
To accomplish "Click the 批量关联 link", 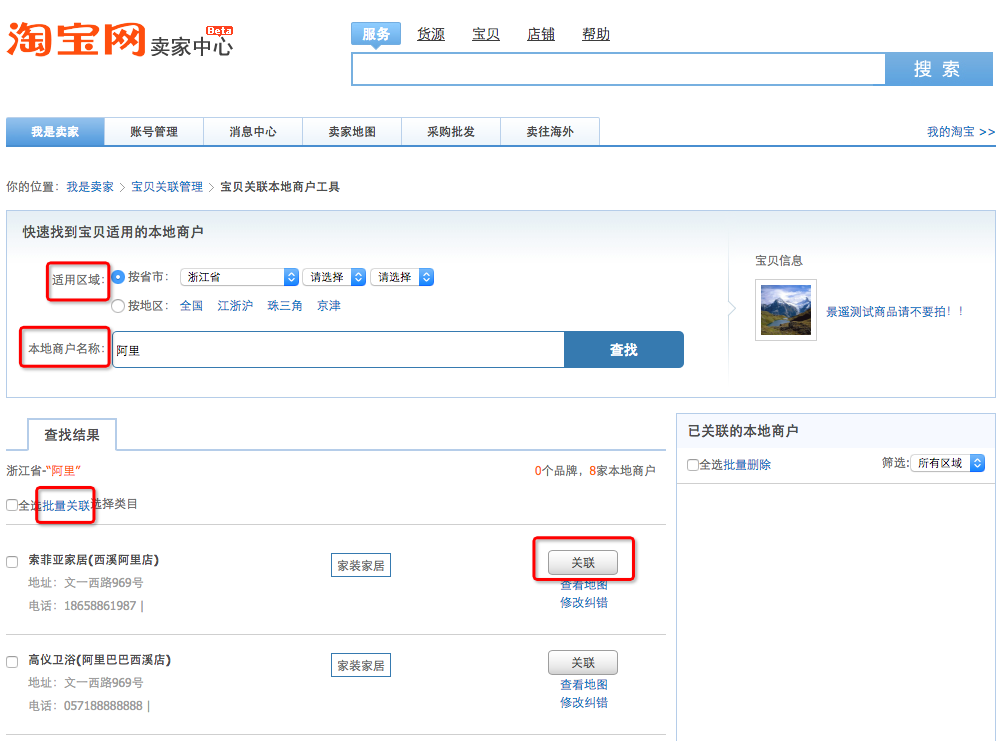I will (66, 506).
